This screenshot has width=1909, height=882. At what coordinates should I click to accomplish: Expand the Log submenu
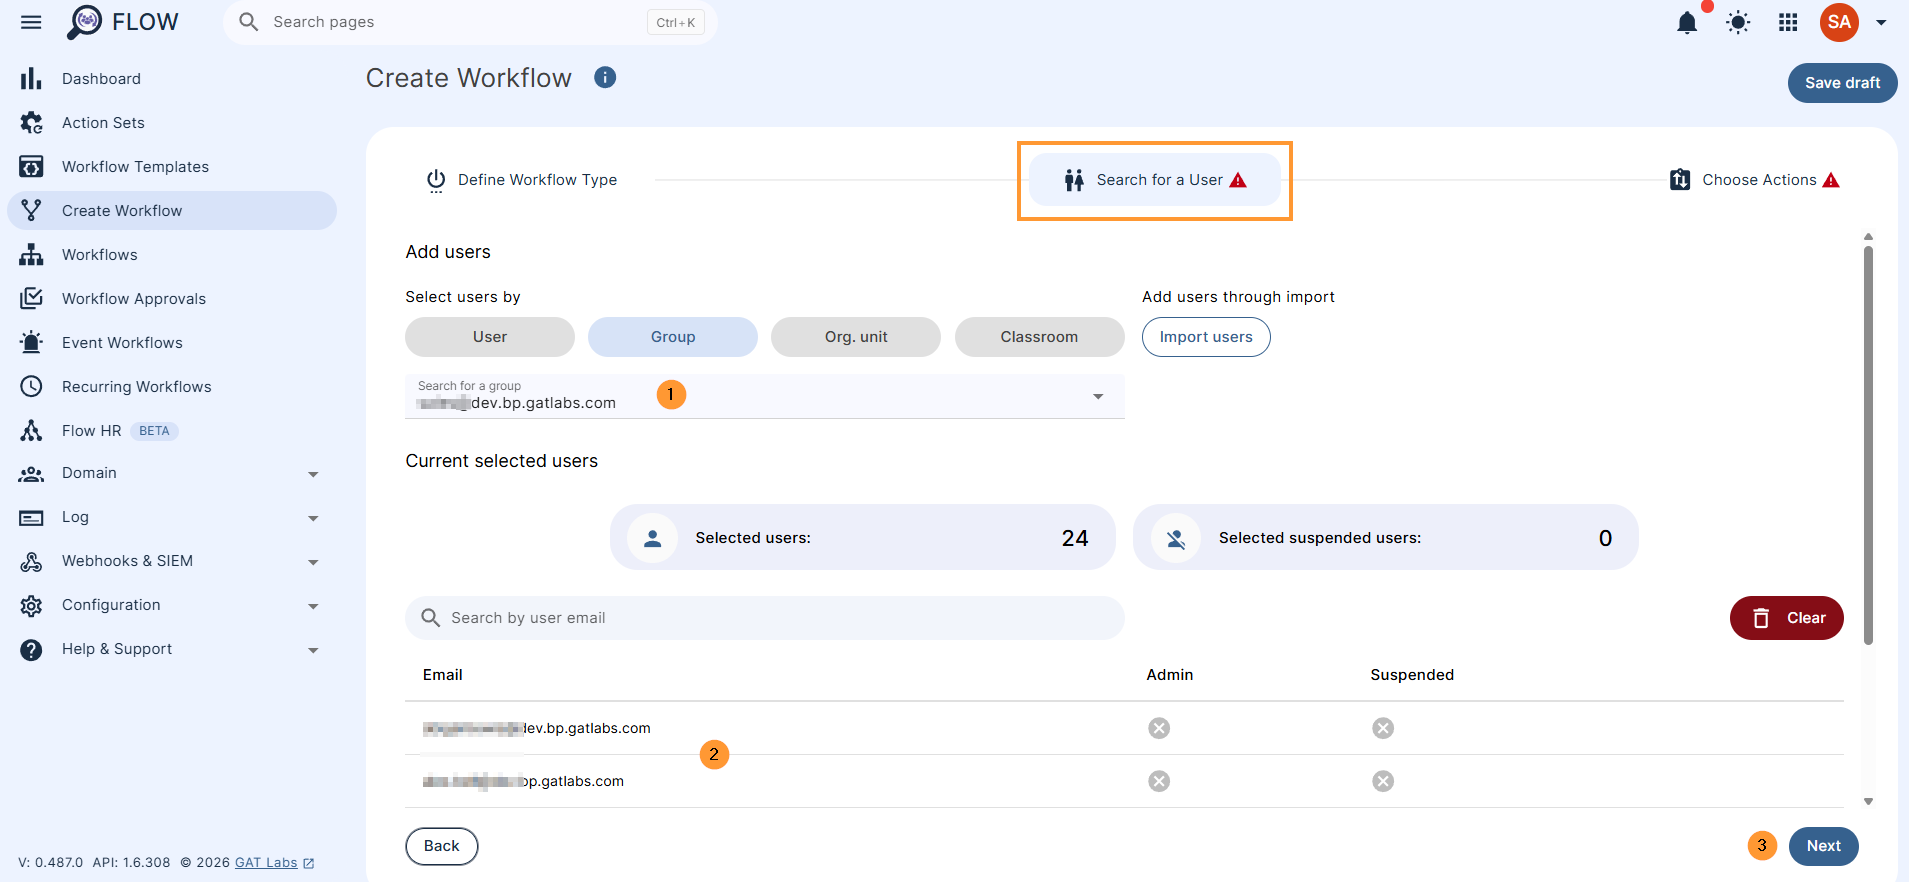[x=313, y=518]
